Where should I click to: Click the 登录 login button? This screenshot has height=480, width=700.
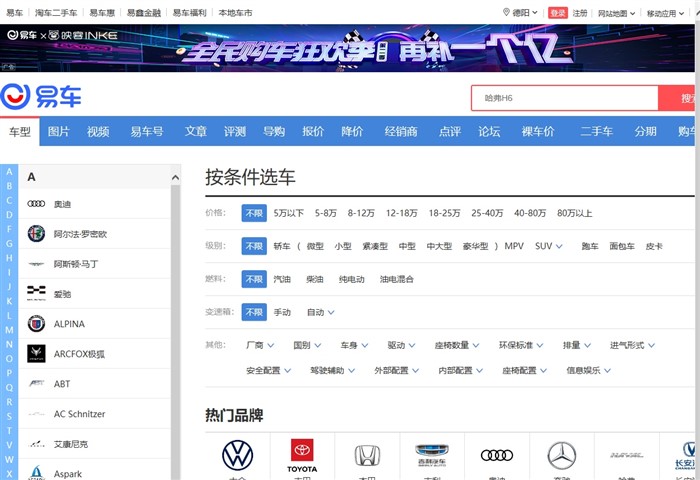pyautogui.click(x=558, y=13)
